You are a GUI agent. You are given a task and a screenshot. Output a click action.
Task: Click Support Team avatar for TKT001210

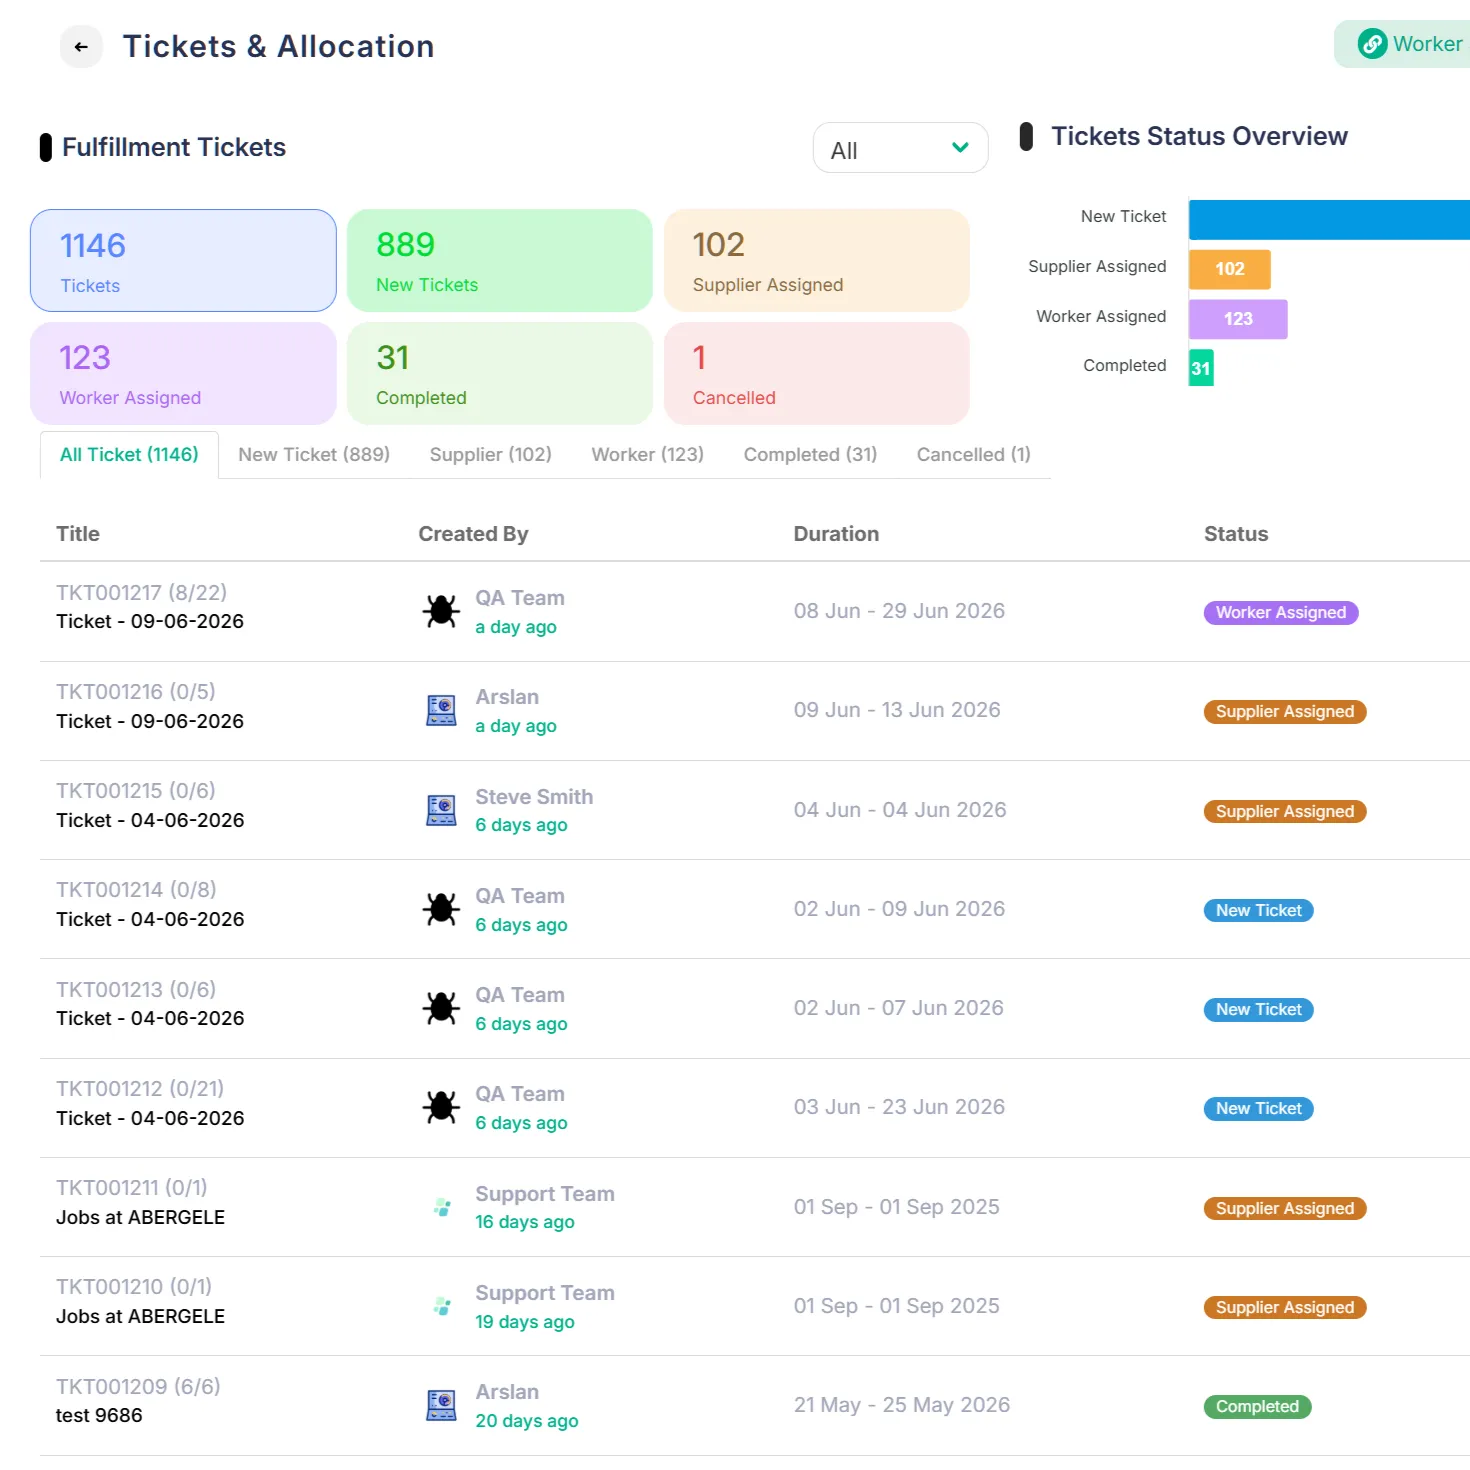coord(442,1306)
